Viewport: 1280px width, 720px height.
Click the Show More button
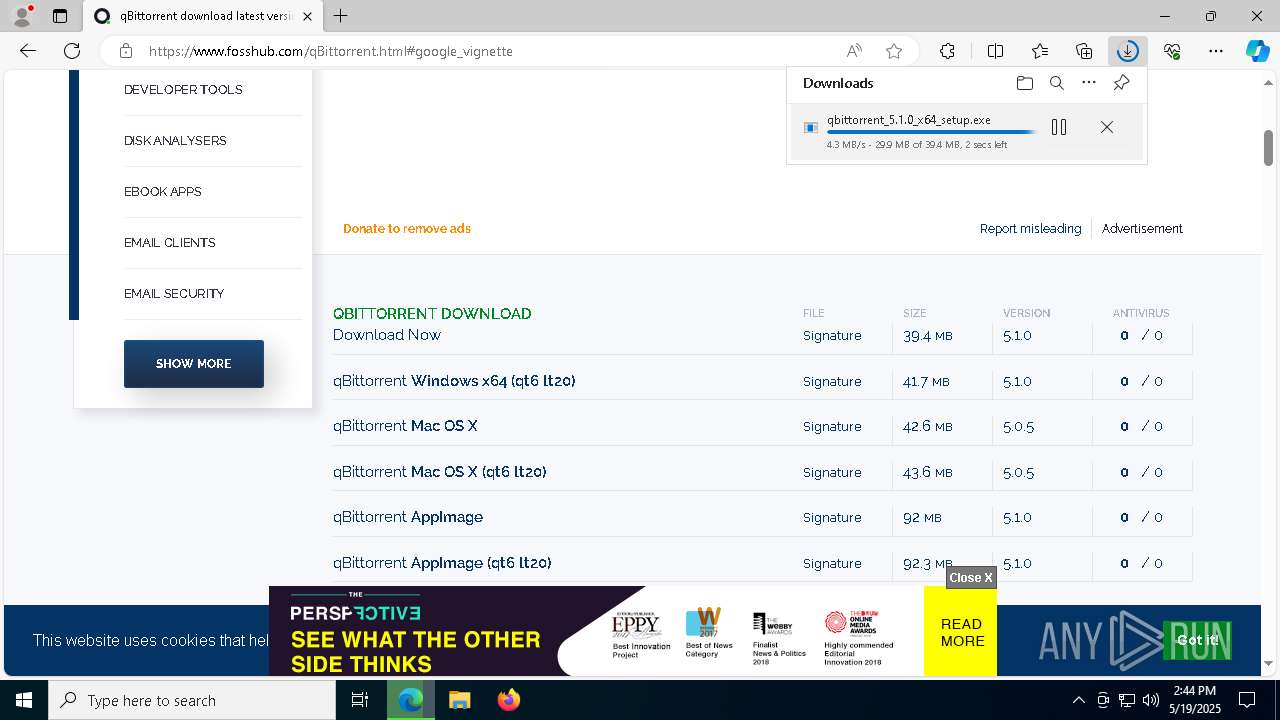[x=194, y=364]
